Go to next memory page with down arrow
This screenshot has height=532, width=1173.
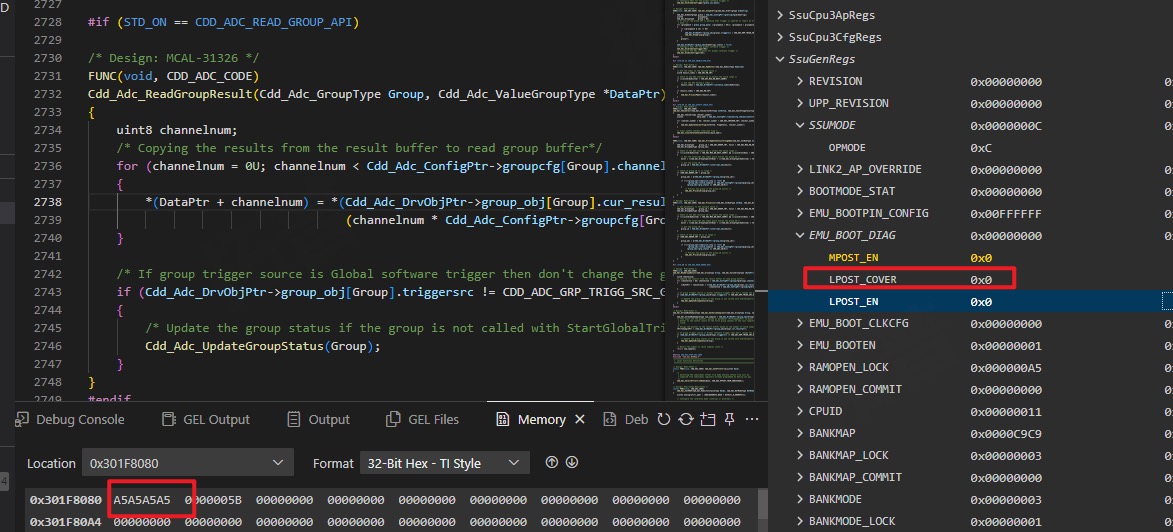point(572,462)
